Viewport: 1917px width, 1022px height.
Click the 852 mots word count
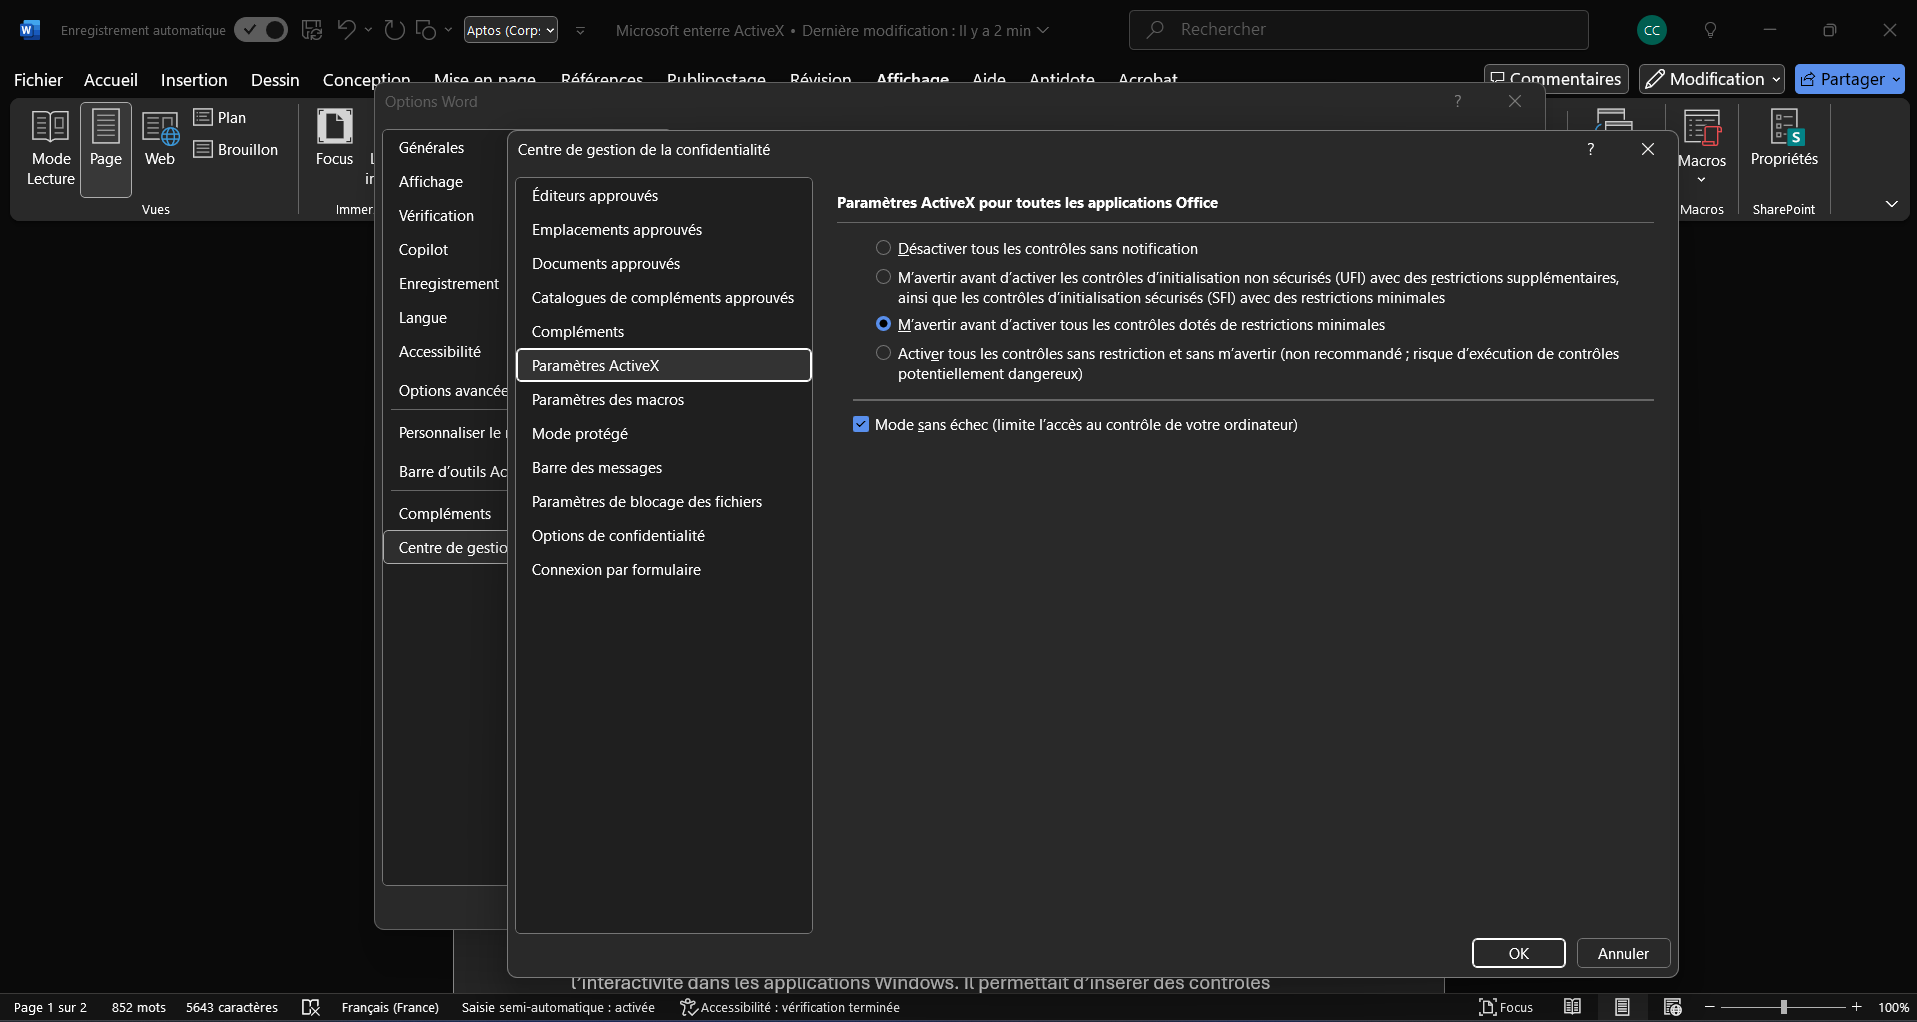pos(139,1007)
